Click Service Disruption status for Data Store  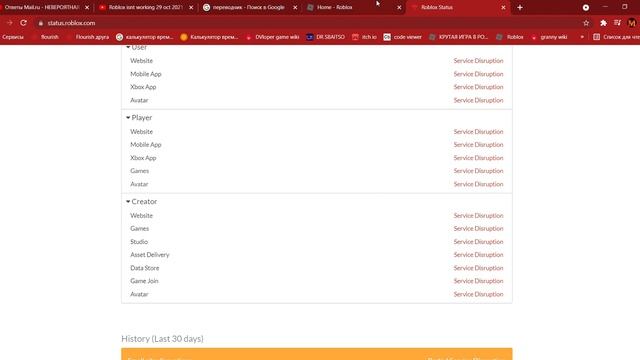[478, 268]
